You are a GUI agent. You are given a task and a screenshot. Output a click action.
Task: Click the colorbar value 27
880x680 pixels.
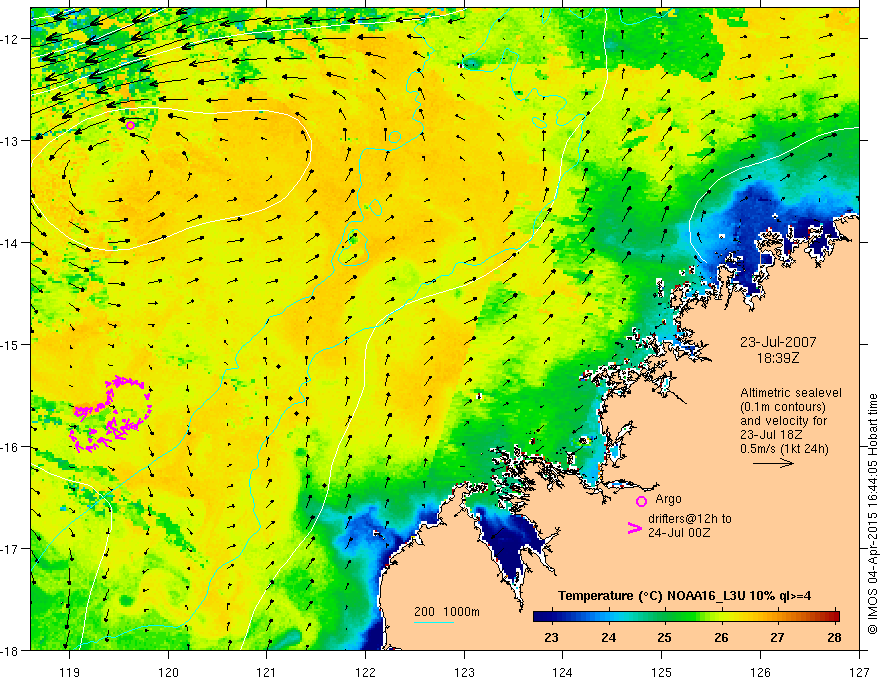(x=777, y=638)
